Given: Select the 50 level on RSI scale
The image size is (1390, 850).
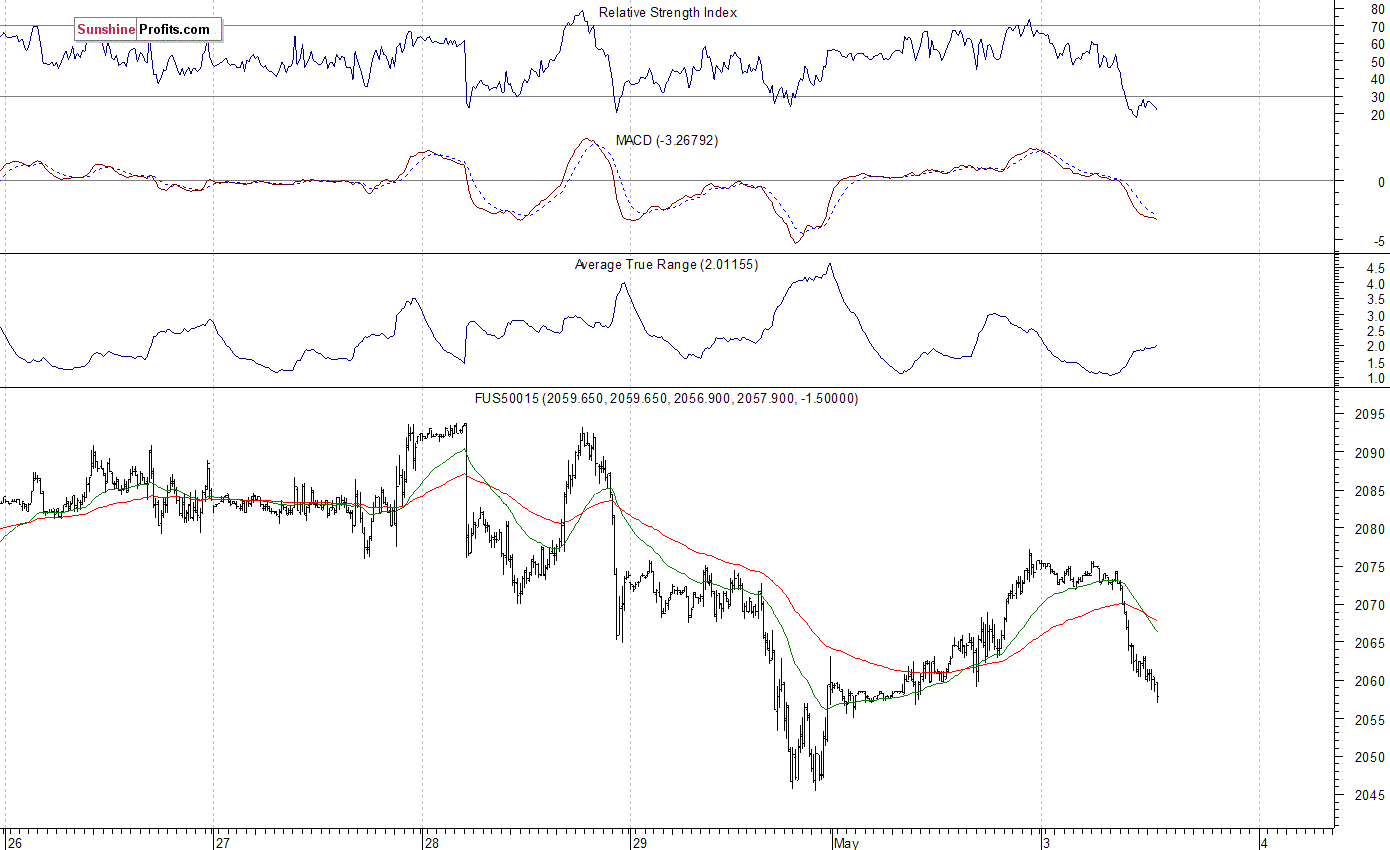Looking at the screenshot, I should pyautogui.click(x=1379, y=62).
